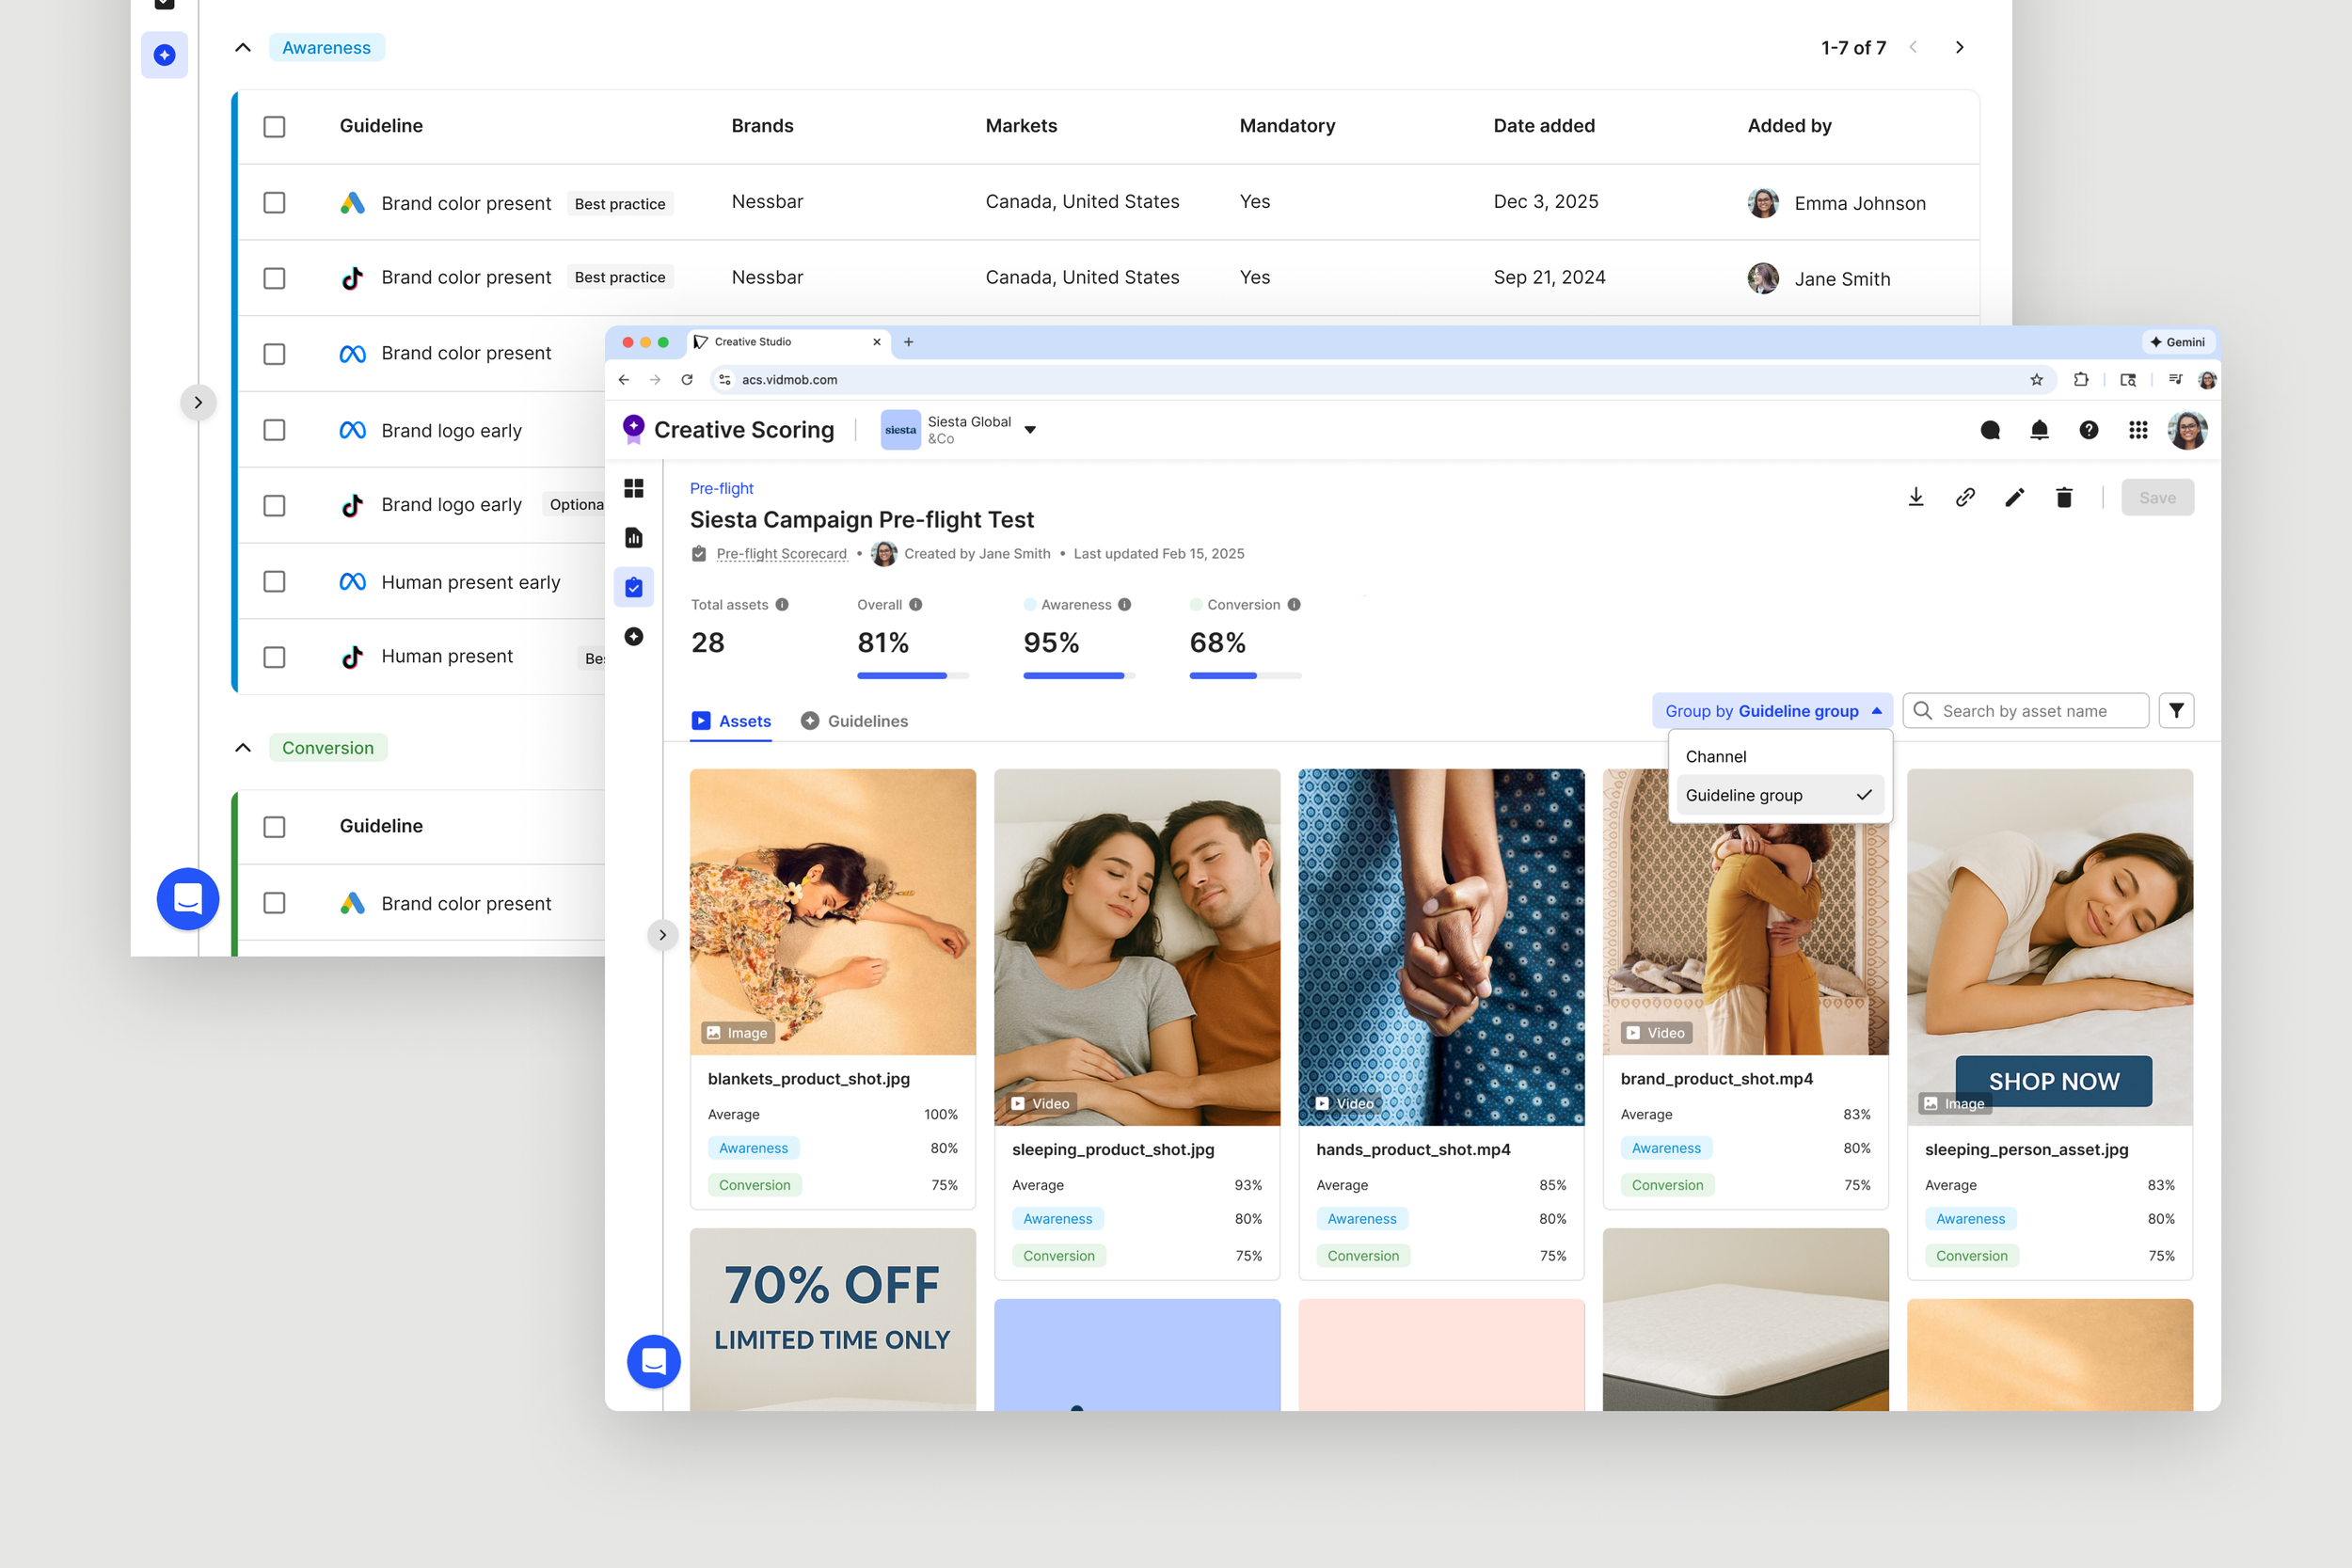
Task: Check the Human present early row checkbox
Action: point(274,582)
